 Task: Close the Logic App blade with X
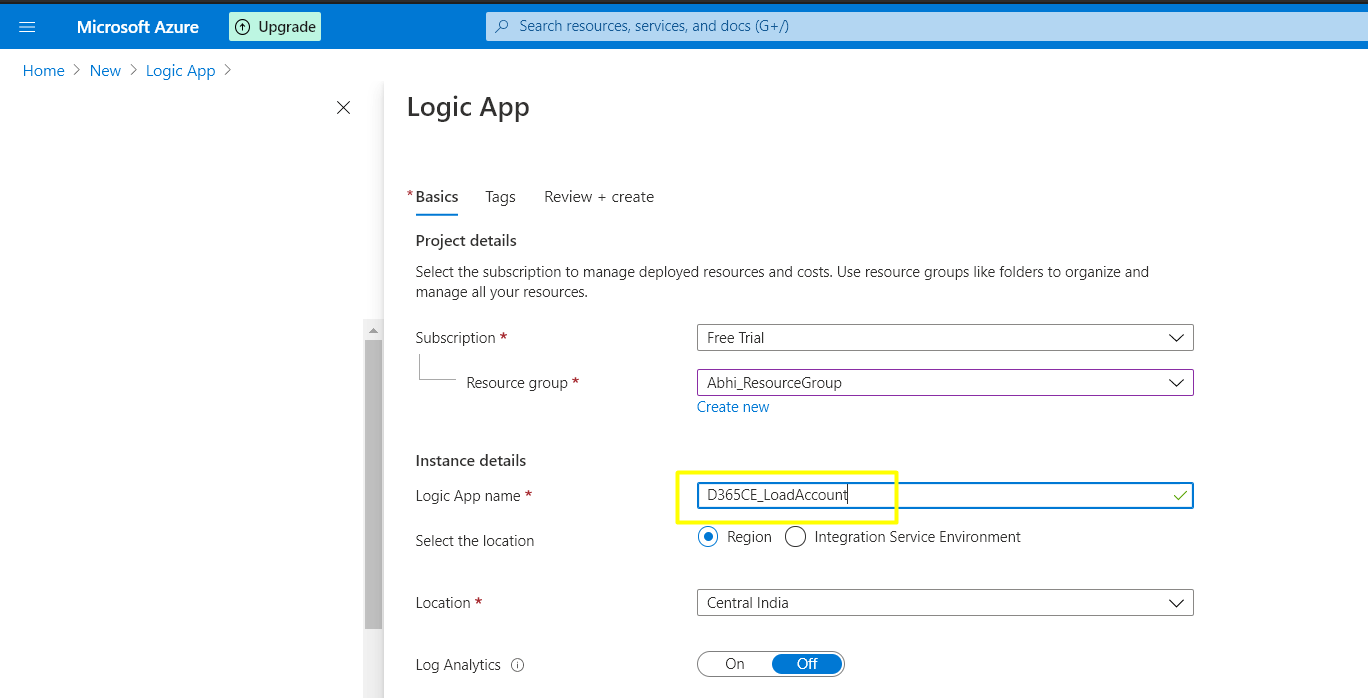pyautogui.click(x=343, y=108)
